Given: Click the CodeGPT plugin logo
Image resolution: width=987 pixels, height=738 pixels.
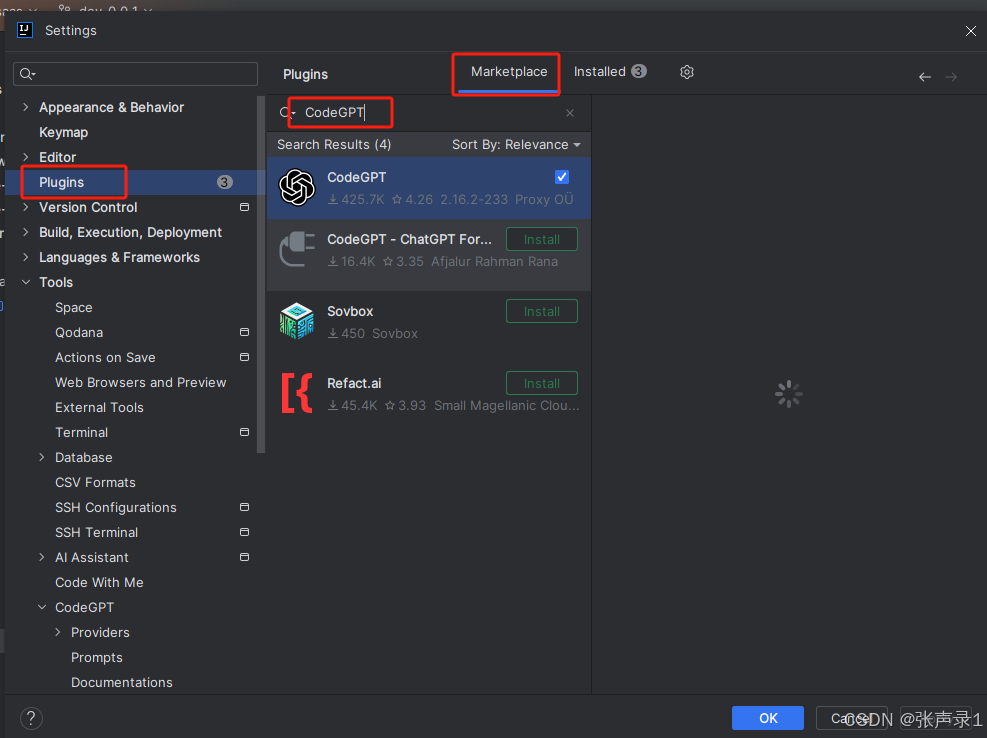Looking at the screenshot, I should click(x=297, y=188).
